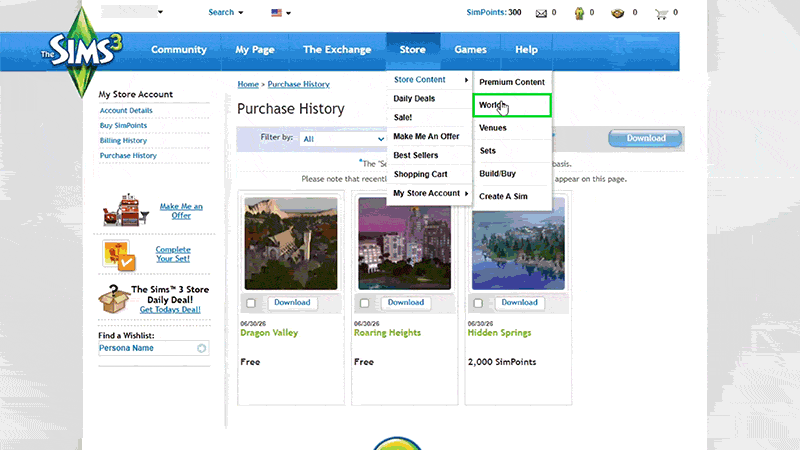Image resolution: width=800 pixels, height=450 pixels.
Task: Open the Billing History link
Action: click(123, 140)
